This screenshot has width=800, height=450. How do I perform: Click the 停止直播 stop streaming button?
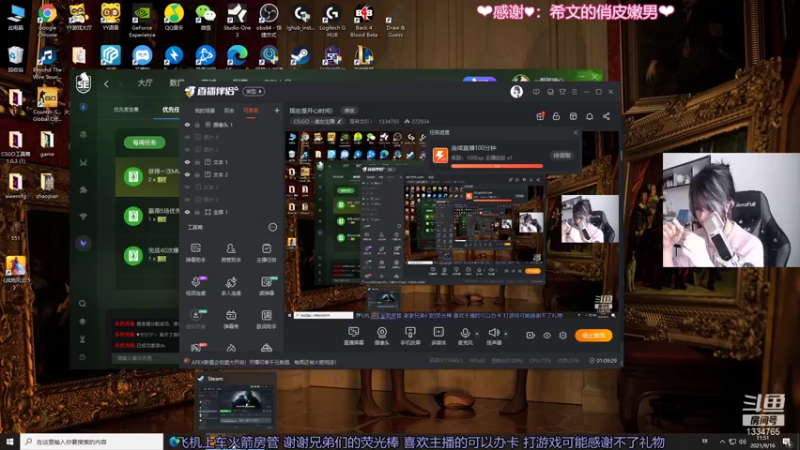click(593, 335)
